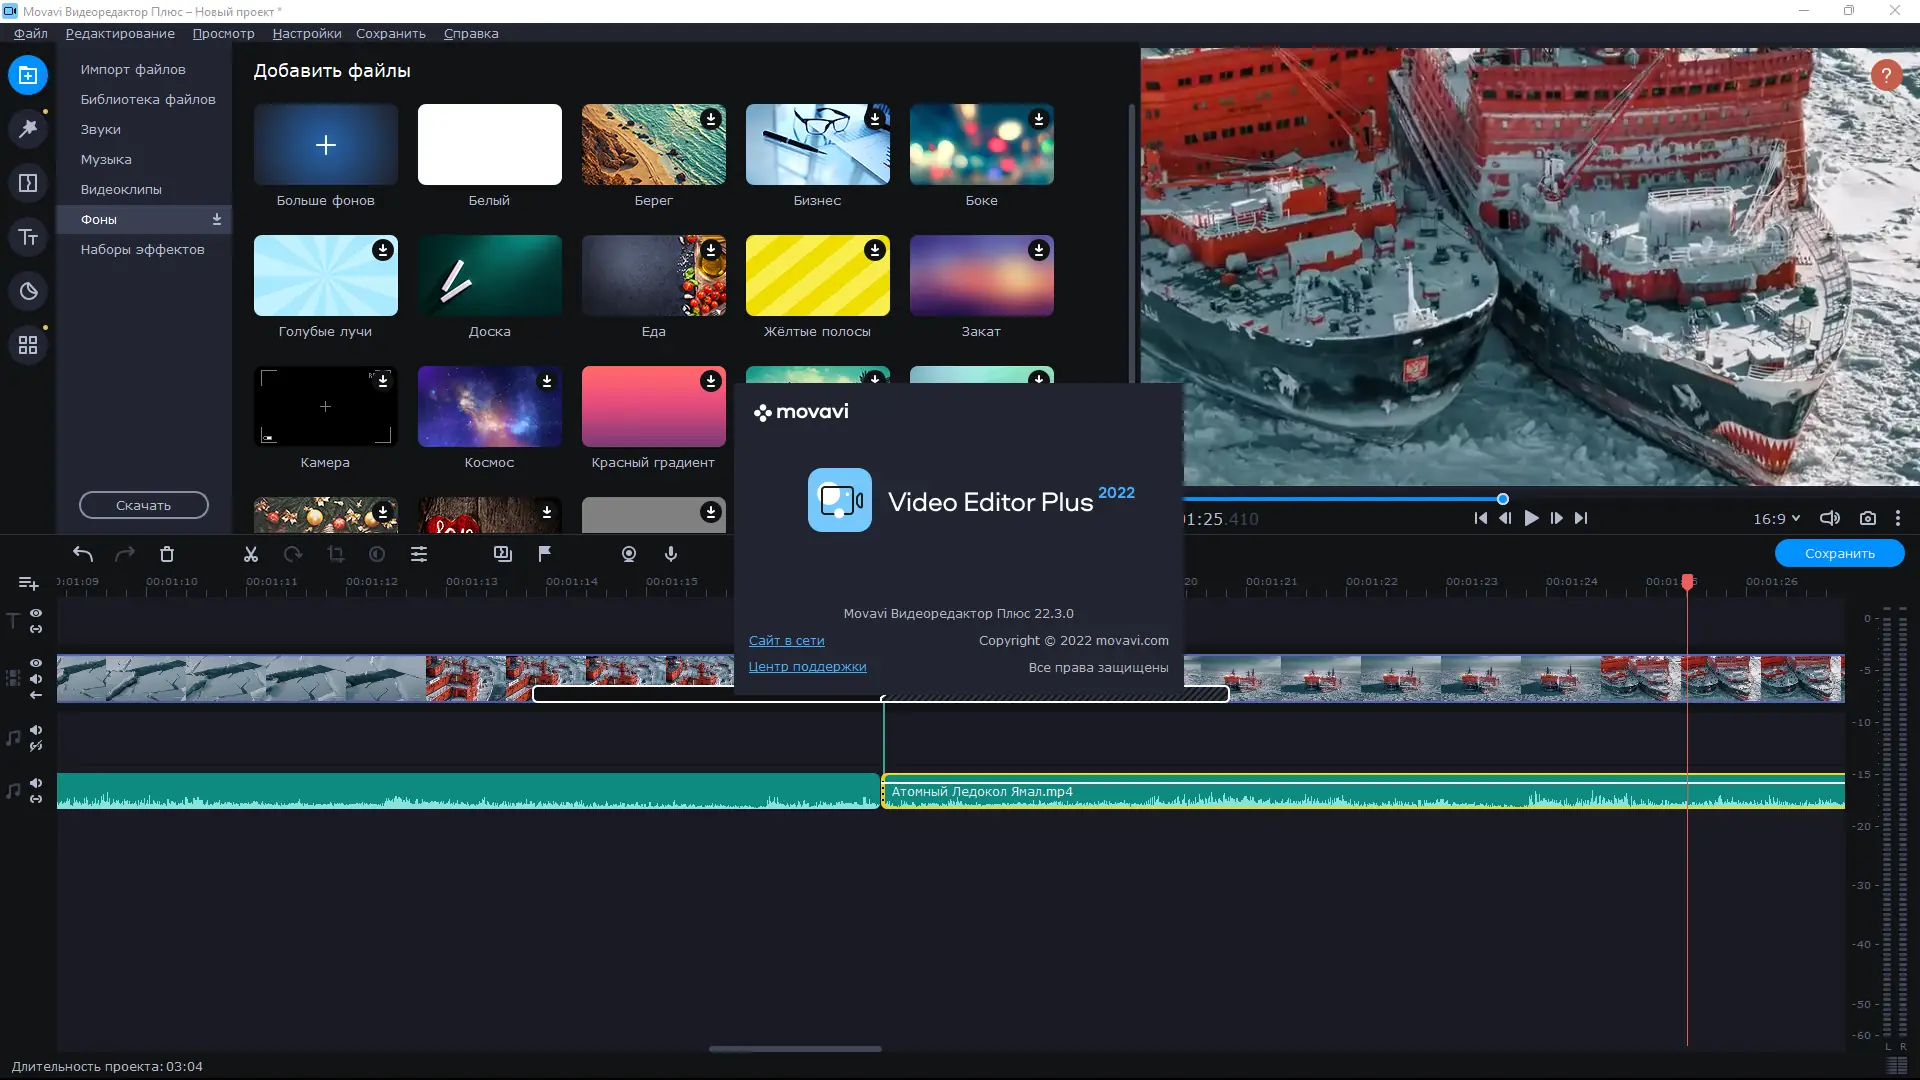Undo the last action

[83, 554]
